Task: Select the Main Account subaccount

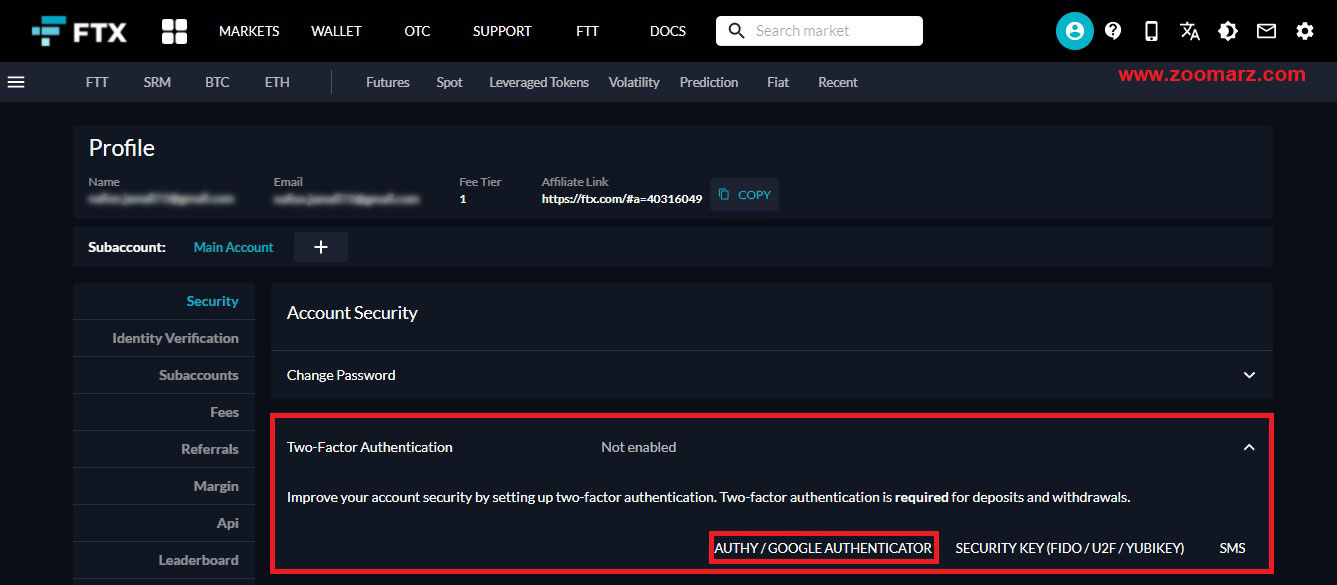Action: pyautogui.click(x=233, y=247)
